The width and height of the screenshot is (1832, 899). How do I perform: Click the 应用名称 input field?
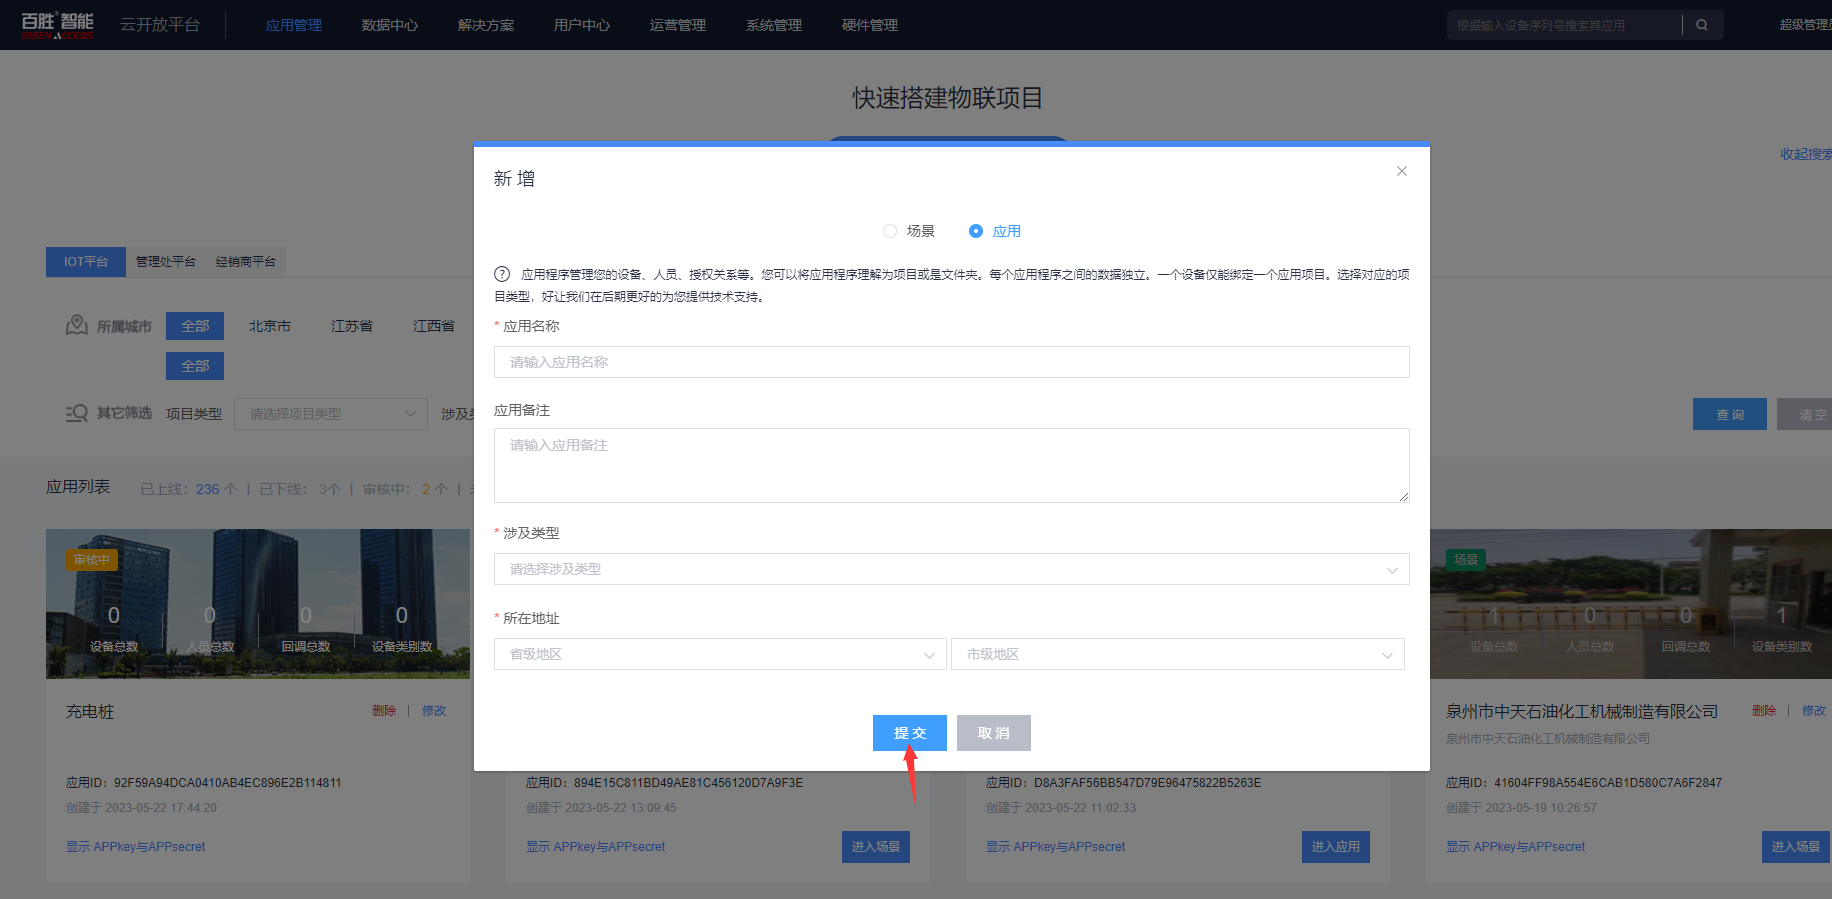(x=951, y=362)
